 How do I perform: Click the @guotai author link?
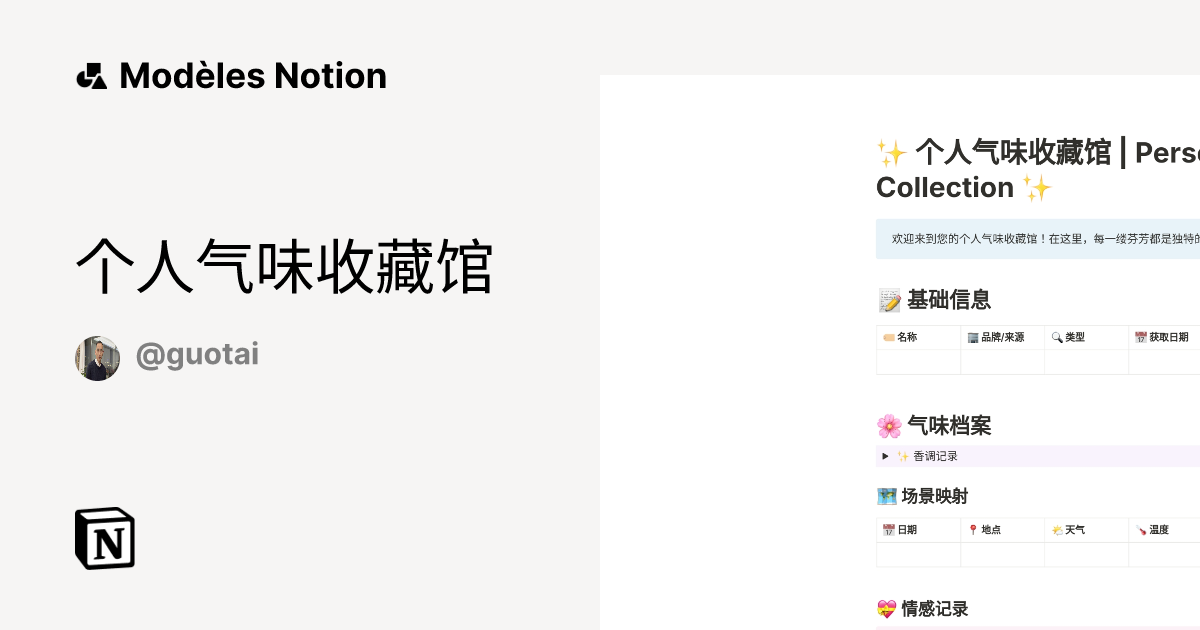pyautogui.click(x=197, y=353)
